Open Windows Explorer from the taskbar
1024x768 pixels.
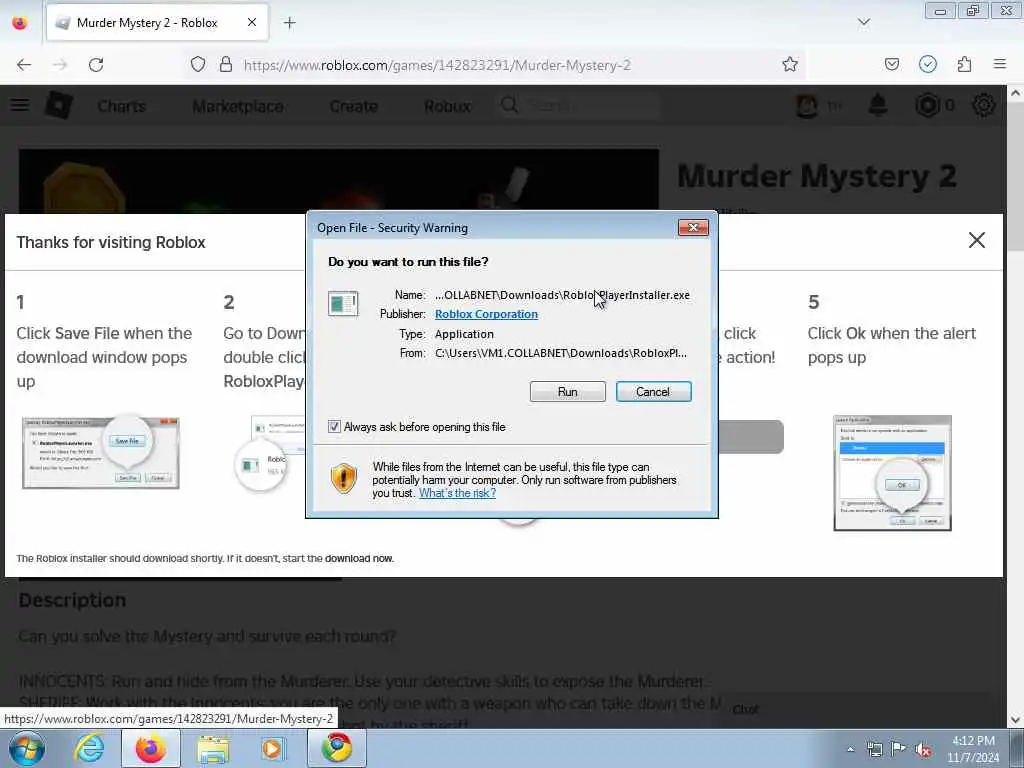click(x=213, y=748)
